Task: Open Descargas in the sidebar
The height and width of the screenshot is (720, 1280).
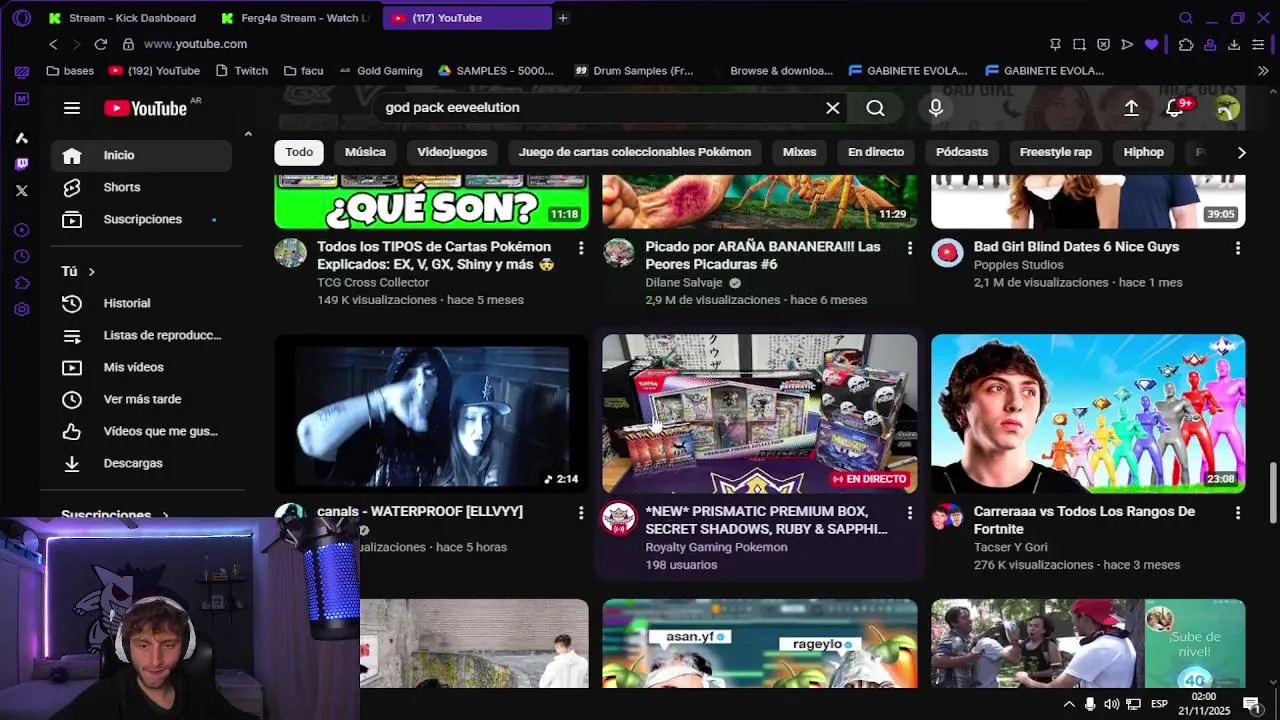Action: coord(141,463)
